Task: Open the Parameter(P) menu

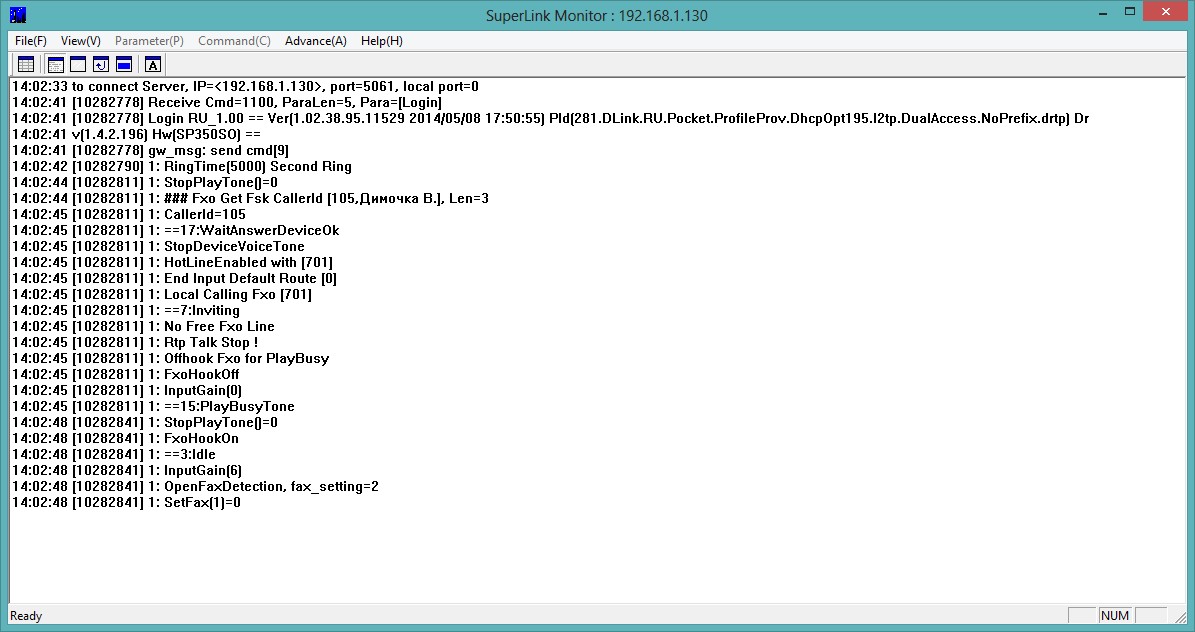Action: 149,40
